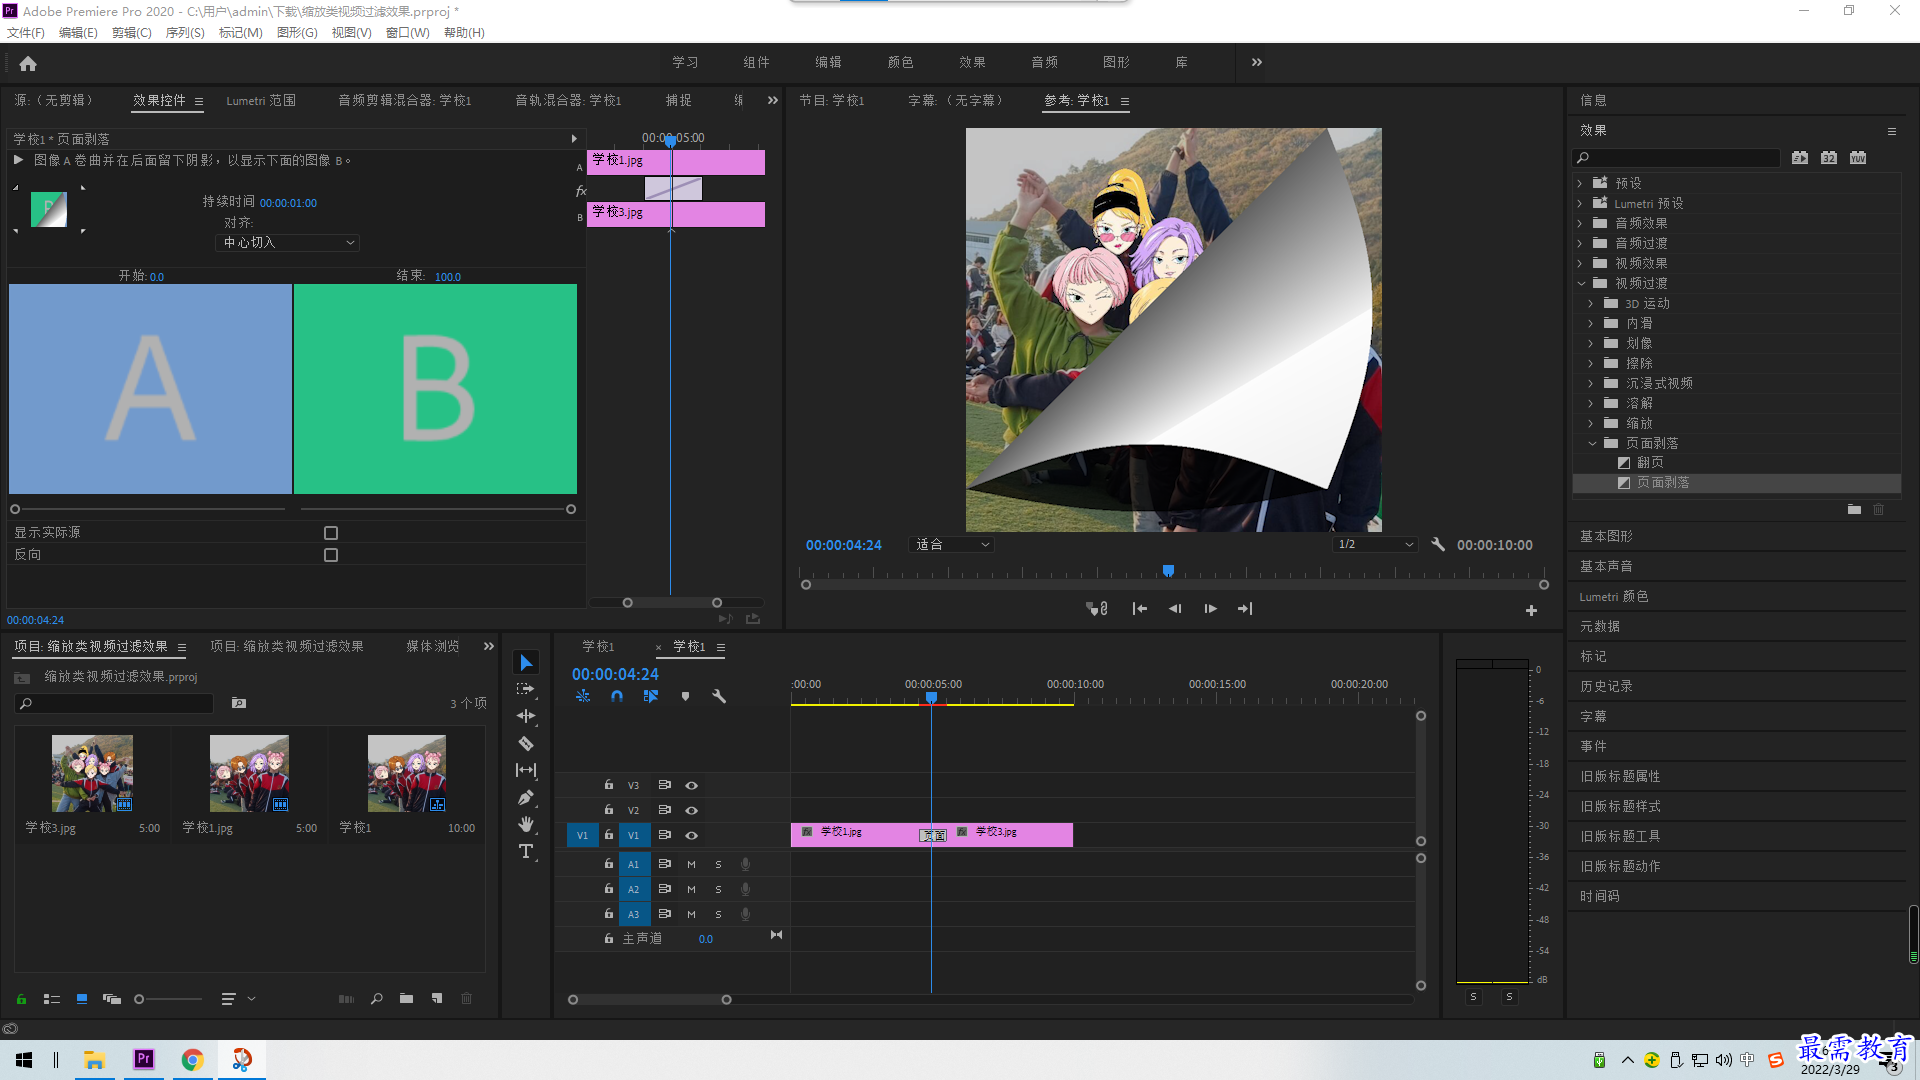Select the Ripple Edit tool
This screenshot has width=1920, height=1080.
pyautogui.click(x=526, y=716)
